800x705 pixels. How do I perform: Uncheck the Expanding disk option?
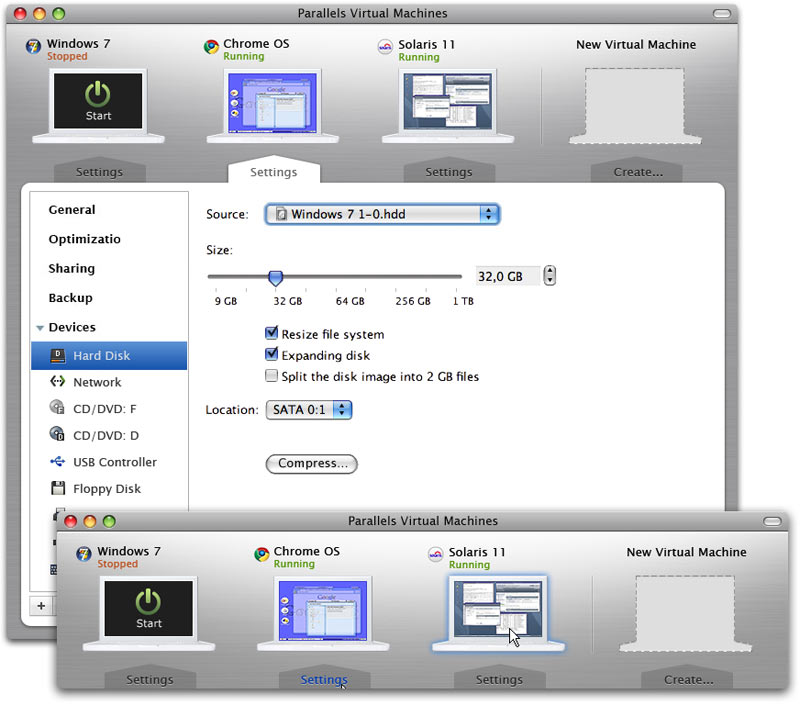point(271,355)
